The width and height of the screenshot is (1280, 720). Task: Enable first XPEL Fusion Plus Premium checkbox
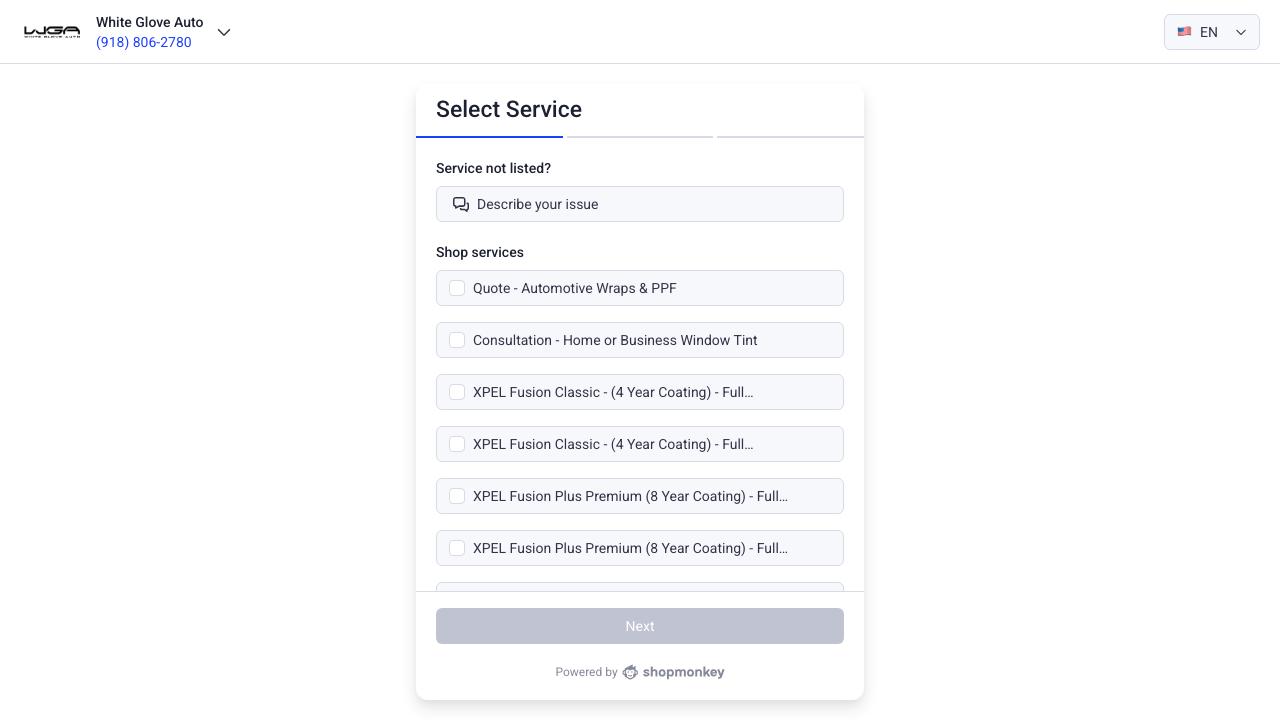tap(457, 496)
